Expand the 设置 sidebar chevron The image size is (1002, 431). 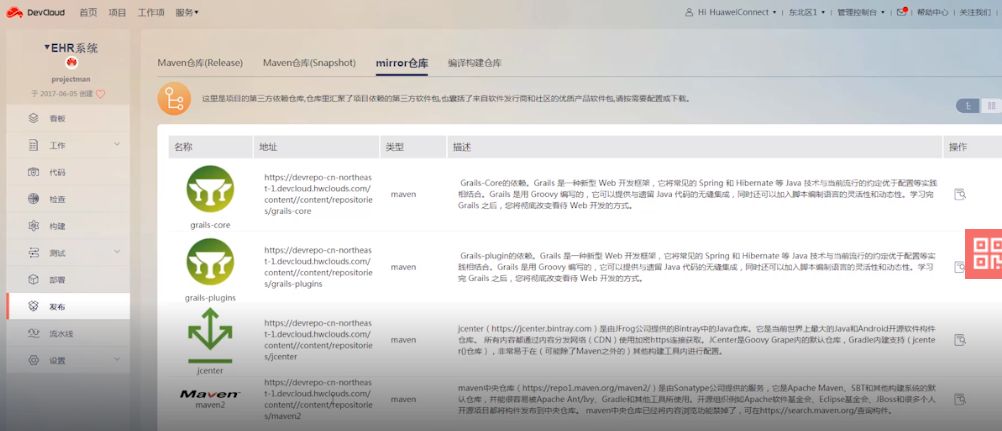click(x=117, y=359)
